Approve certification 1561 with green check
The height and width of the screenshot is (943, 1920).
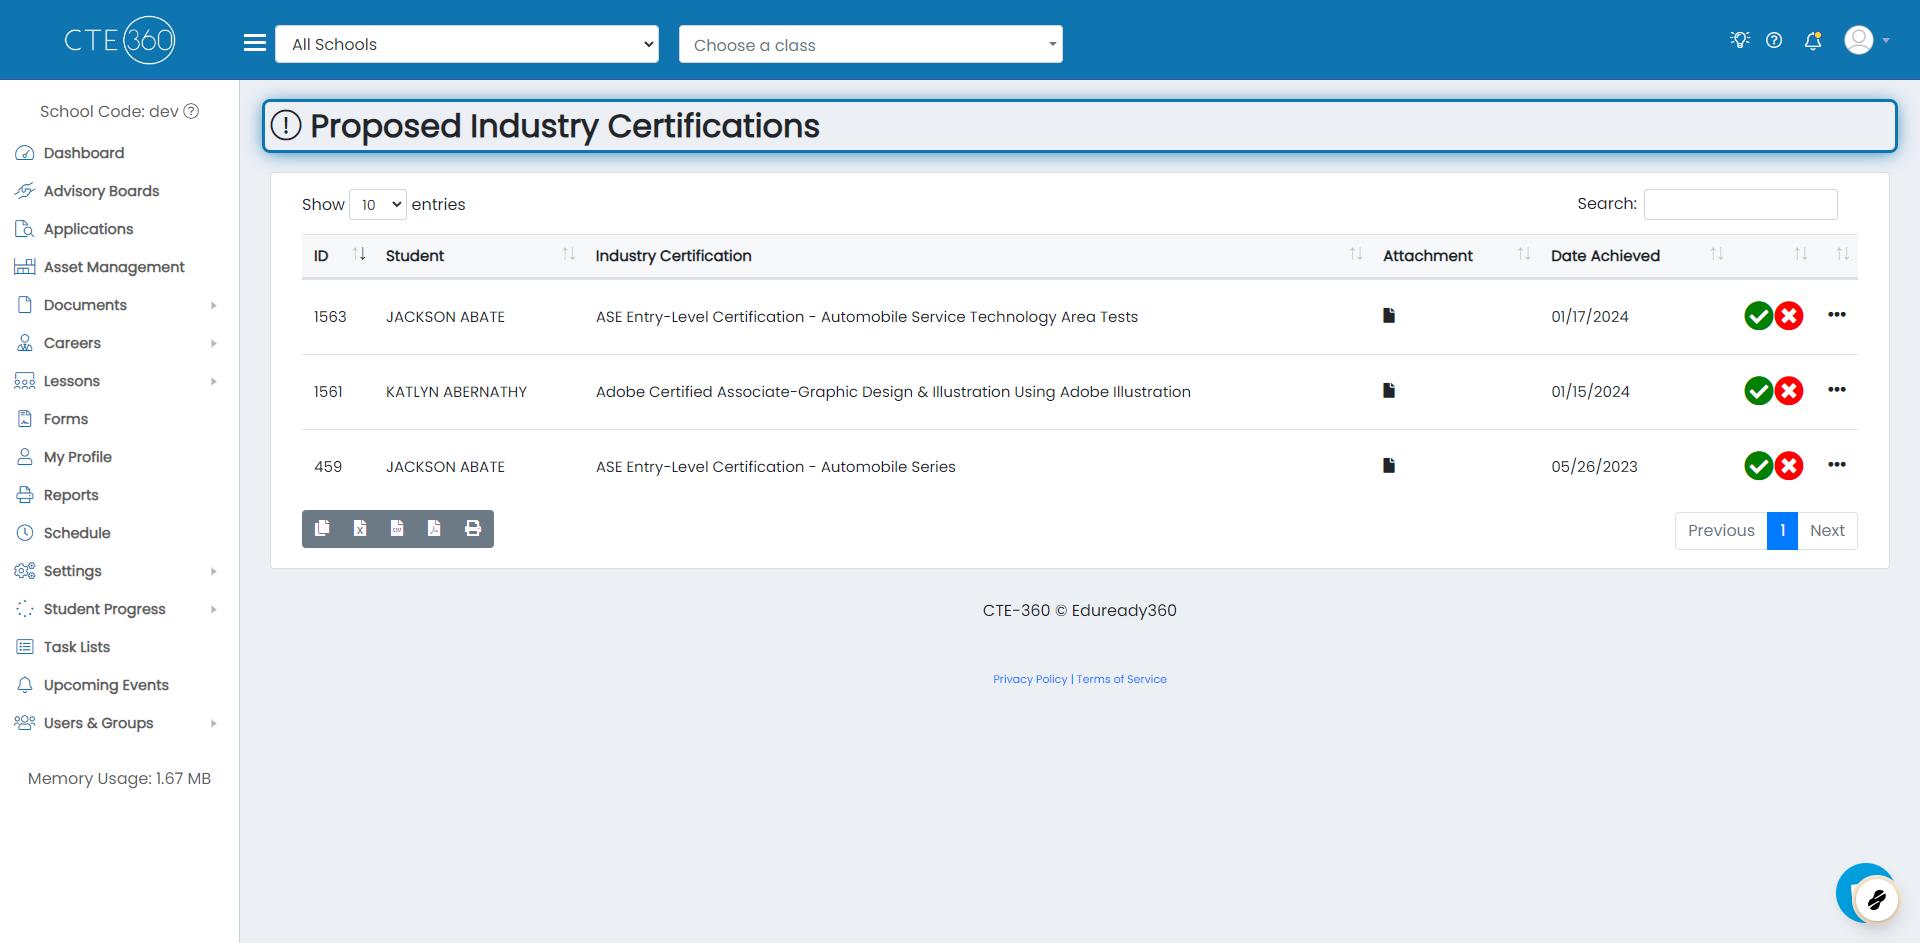coord(1759,391)
